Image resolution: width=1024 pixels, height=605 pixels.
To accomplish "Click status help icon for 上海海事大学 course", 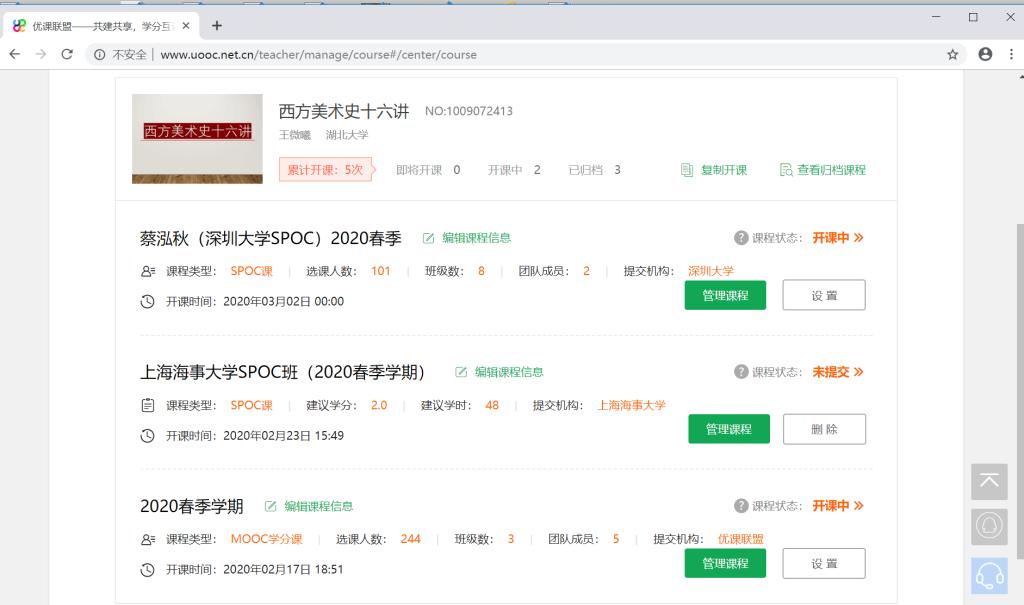I will tap(741, 372).
